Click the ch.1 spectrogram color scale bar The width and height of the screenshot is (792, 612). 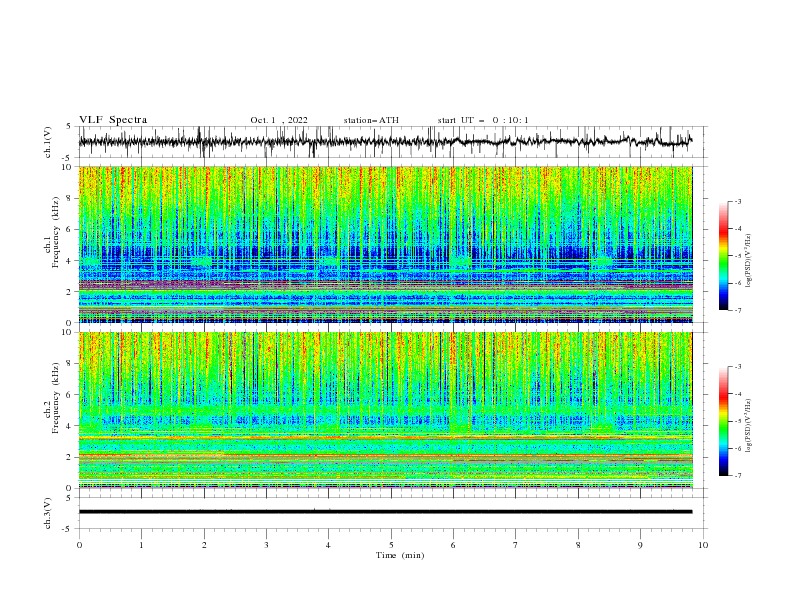pyautogui.click(x=723, y=256)
